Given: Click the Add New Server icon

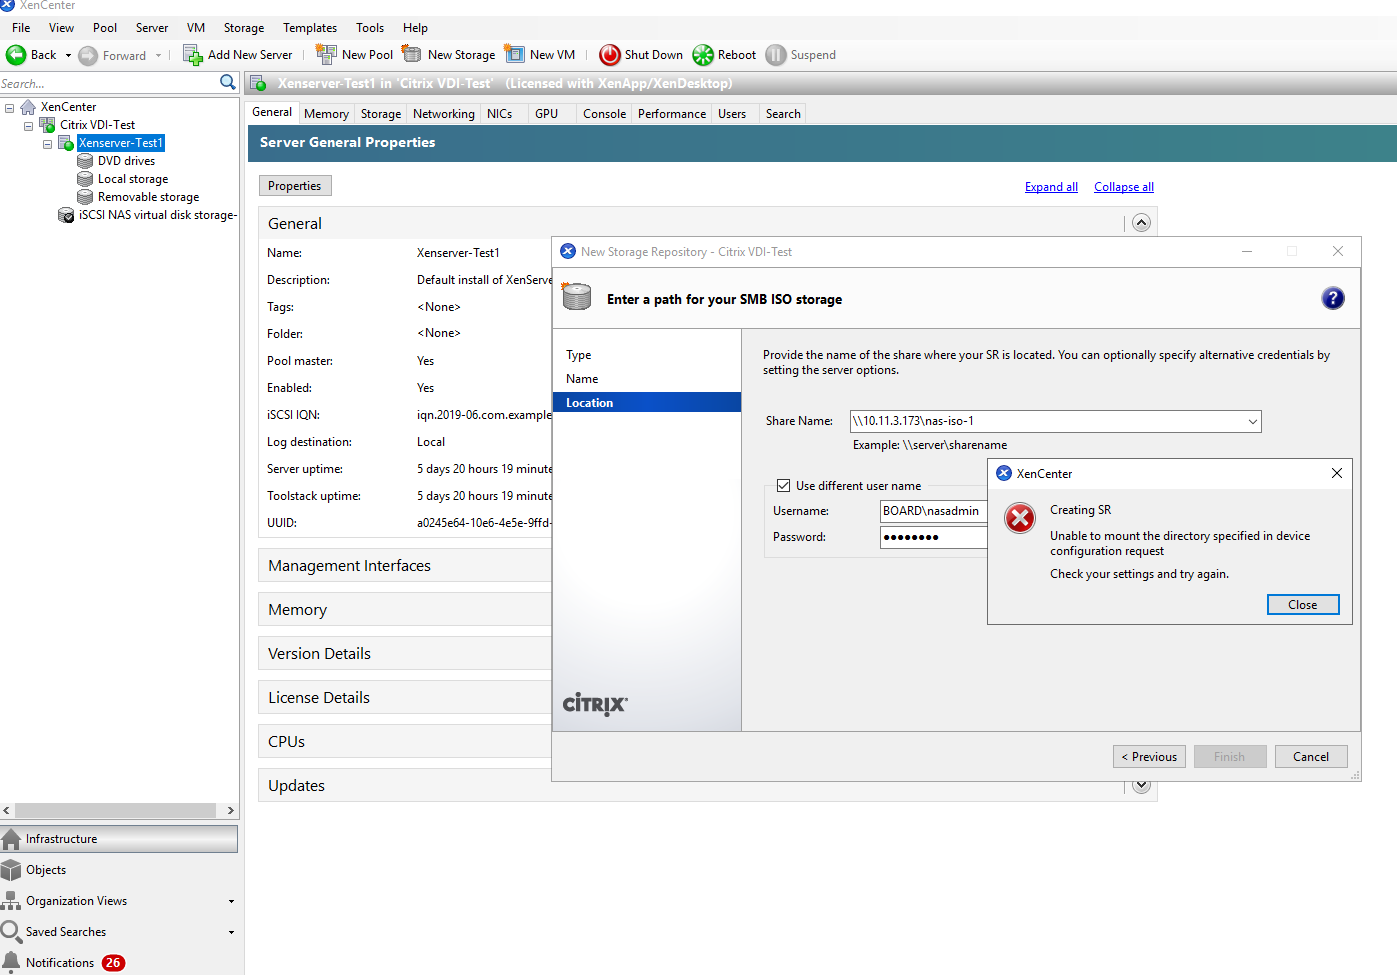Looking at the screenshot, I should (x=193, y=55).
